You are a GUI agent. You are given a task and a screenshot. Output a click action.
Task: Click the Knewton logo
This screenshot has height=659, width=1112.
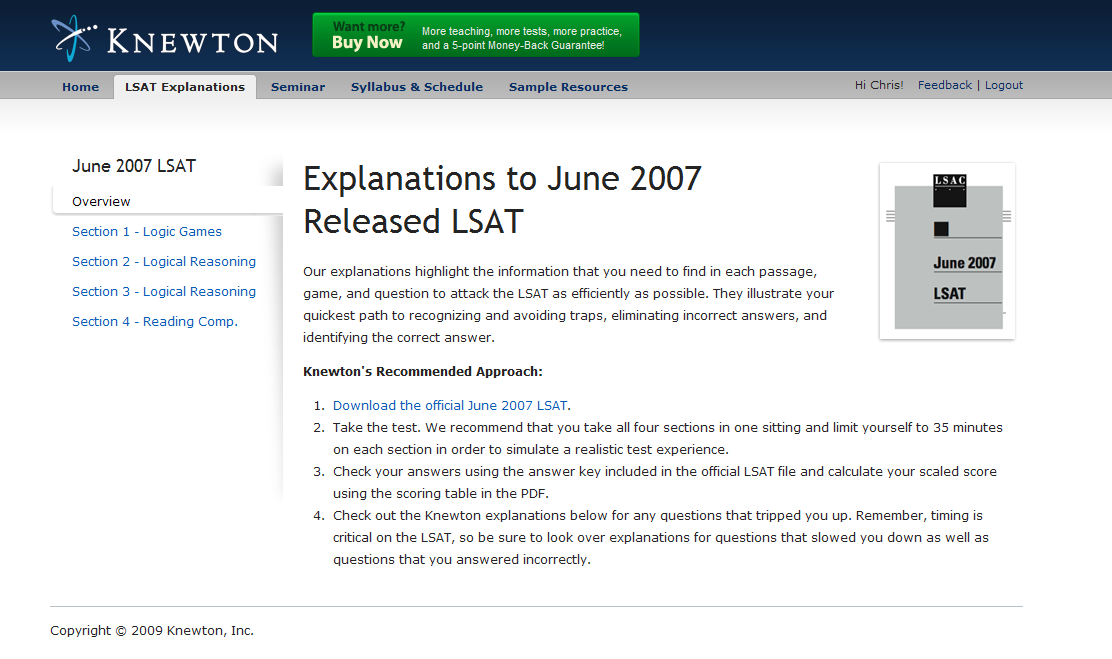165,38
